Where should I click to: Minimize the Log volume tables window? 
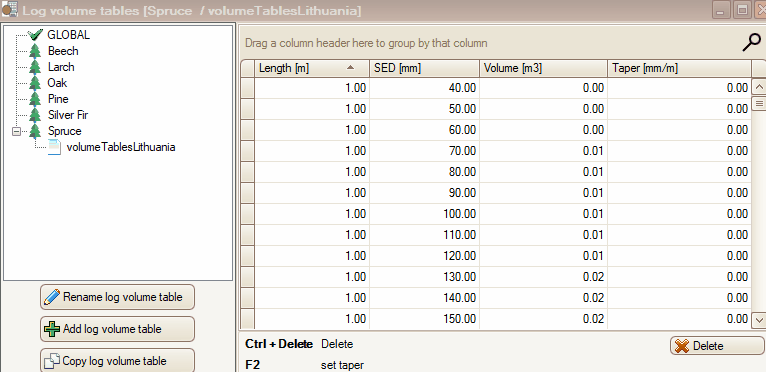[721, 10]
